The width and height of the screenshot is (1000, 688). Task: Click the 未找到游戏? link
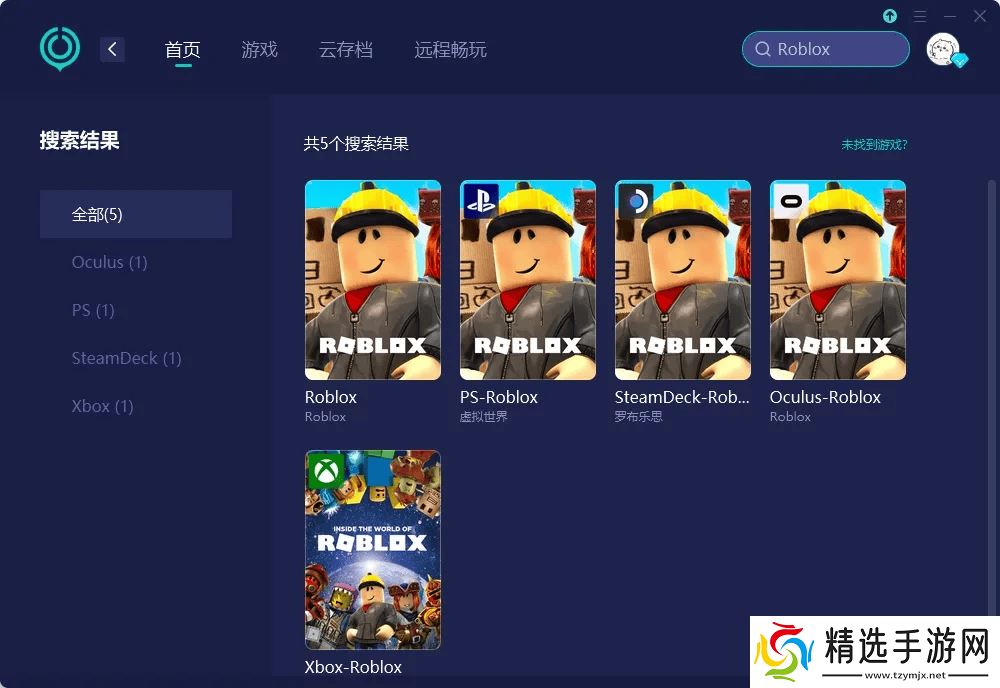874,145
